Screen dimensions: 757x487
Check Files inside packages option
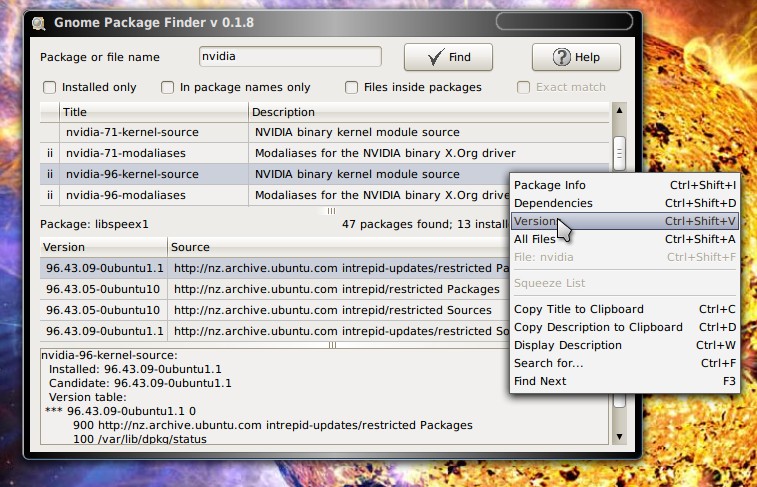(351, 87)
